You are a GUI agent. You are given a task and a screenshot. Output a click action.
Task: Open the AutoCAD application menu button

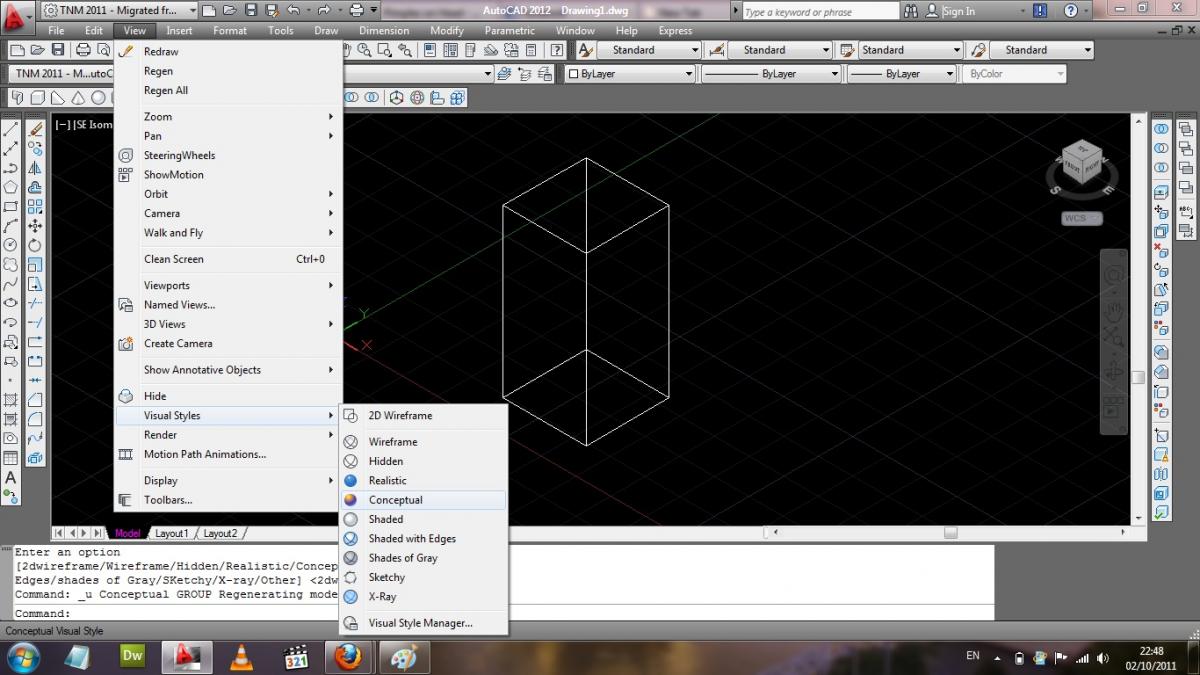(x=17, y=17)
